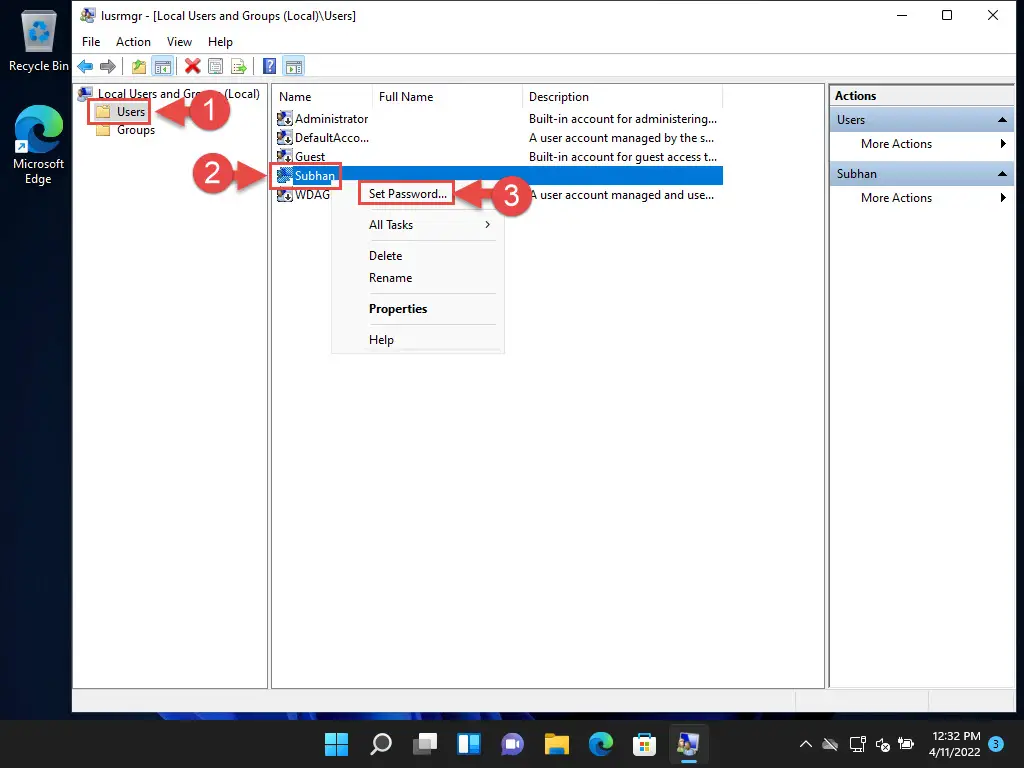Click the blue Back arrow in toolbar
Image resolution: width=1024 pixels, height=768 pixels.
[86, 67]
